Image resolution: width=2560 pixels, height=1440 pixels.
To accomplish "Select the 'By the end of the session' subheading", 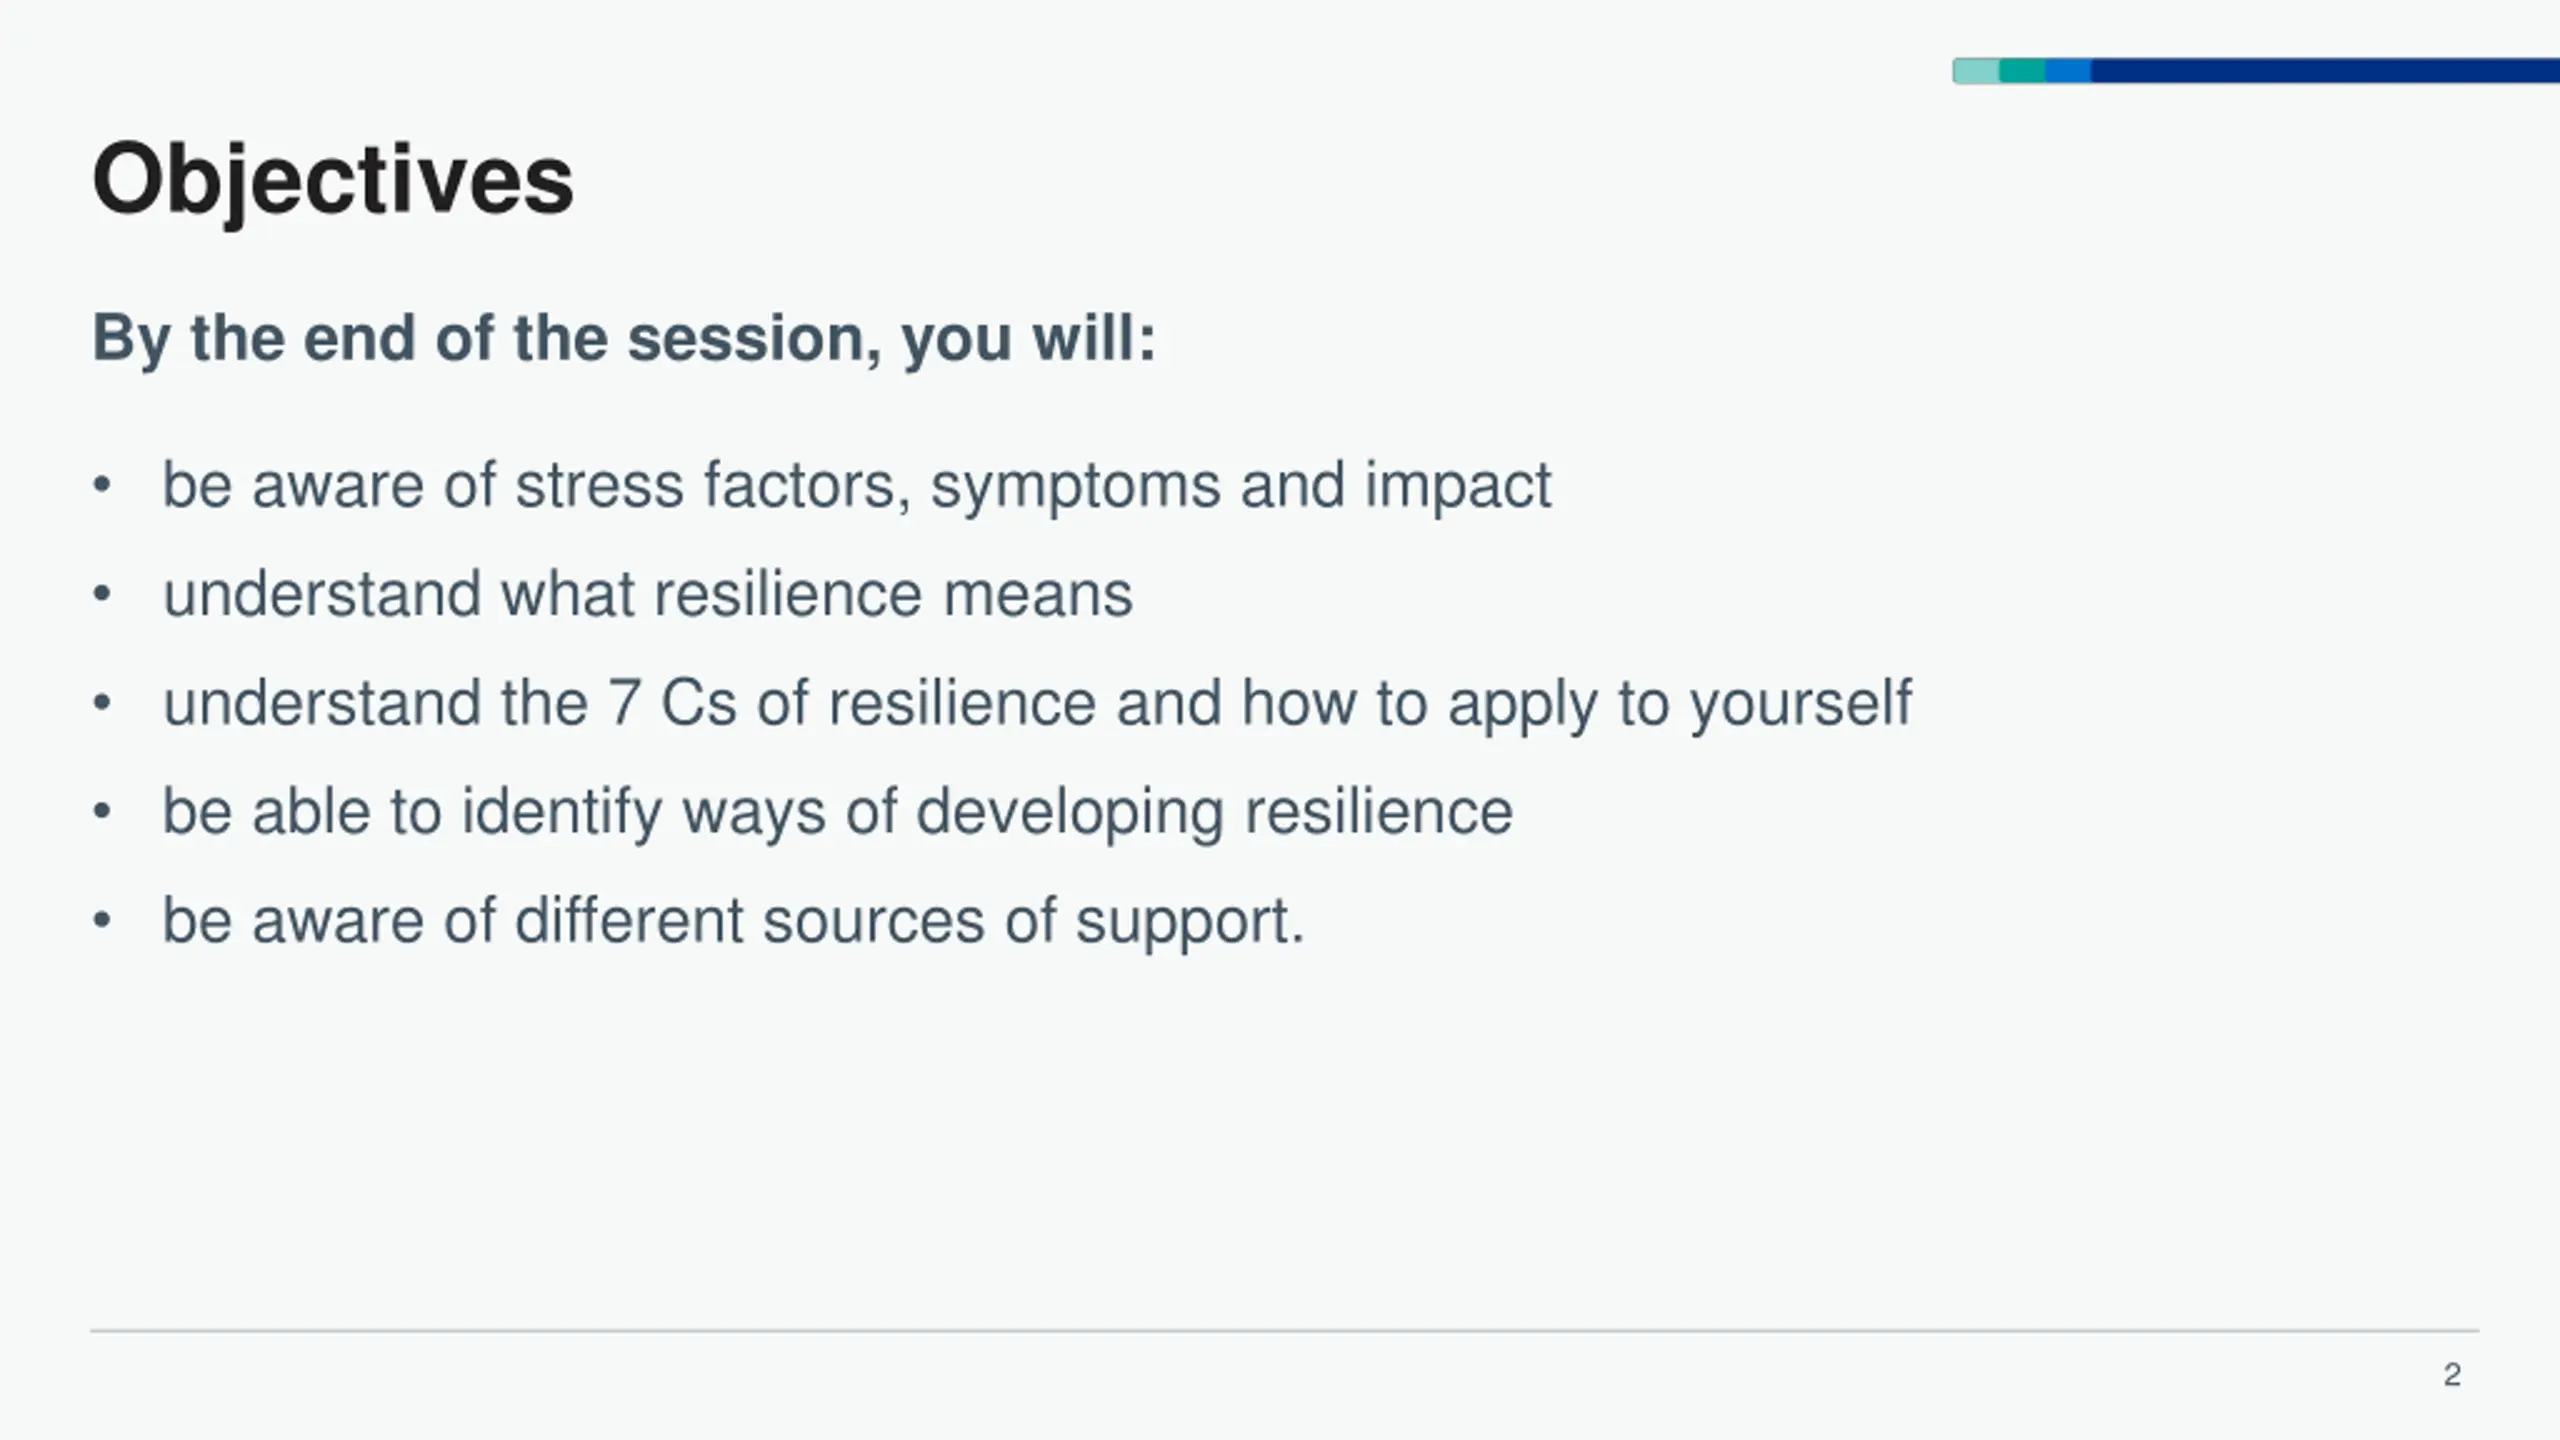I will click(x=624, y=338).
